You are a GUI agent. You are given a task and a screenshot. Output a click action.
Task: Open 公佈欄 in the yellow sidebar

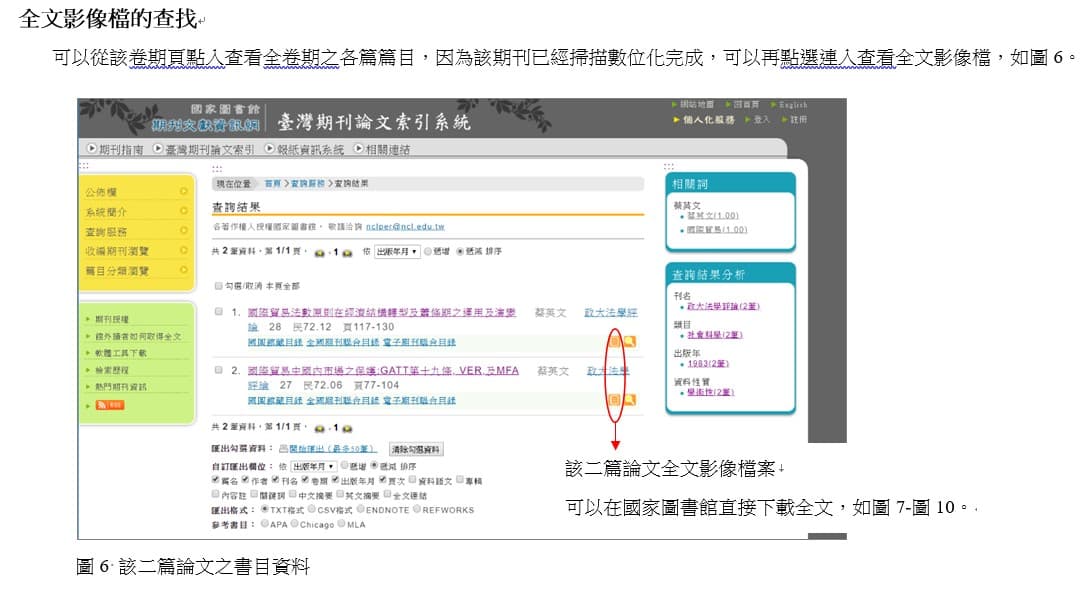(x=101, y=191)
